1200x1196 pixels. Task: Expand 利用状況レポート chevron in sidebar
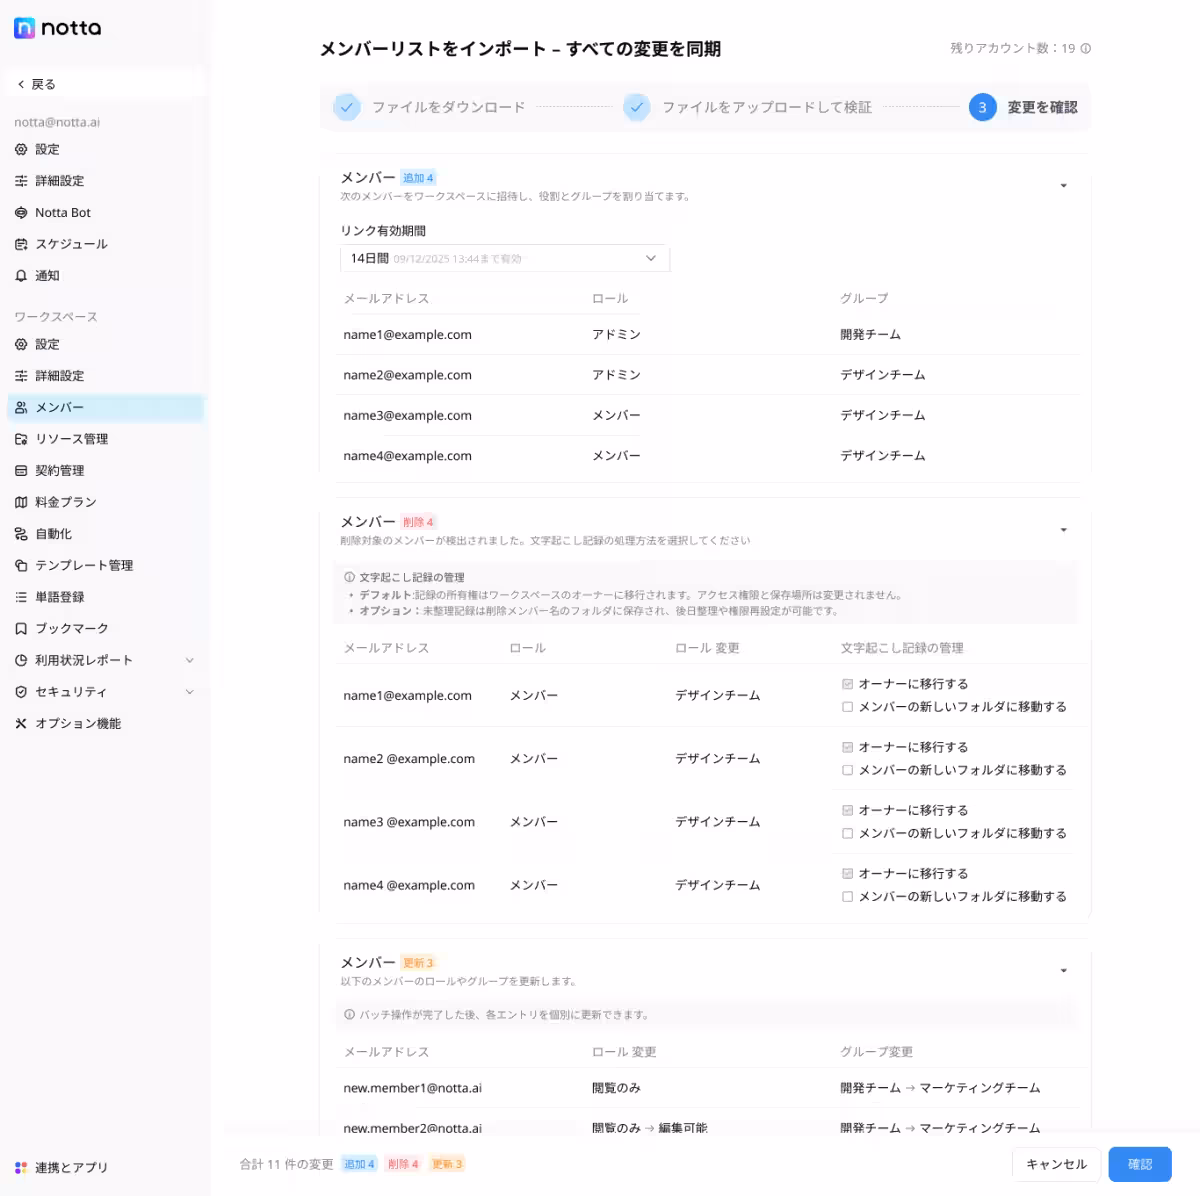click(190, 660)
